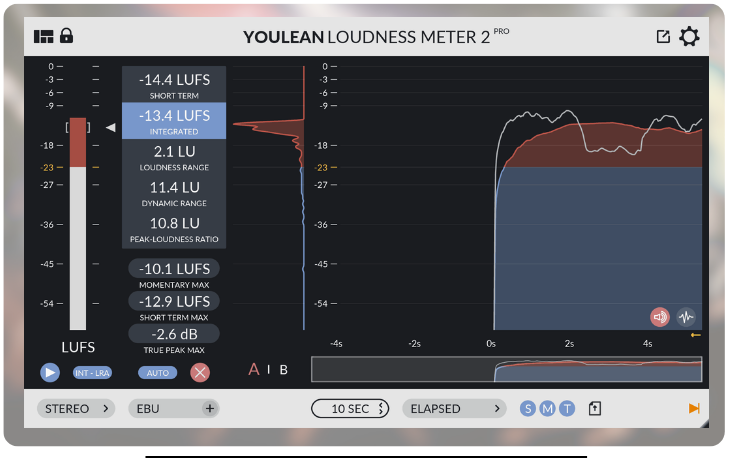Click the LUFS unit label under meter

[78, 347]
